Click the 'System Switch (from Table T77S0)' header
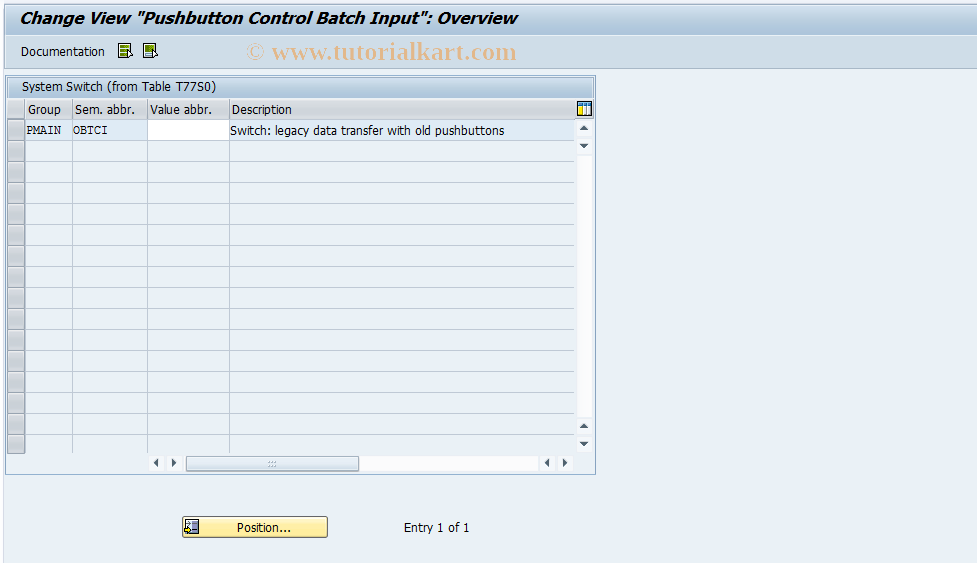The width and height of the screenshot is (977, 563). (x=119, y=87)
